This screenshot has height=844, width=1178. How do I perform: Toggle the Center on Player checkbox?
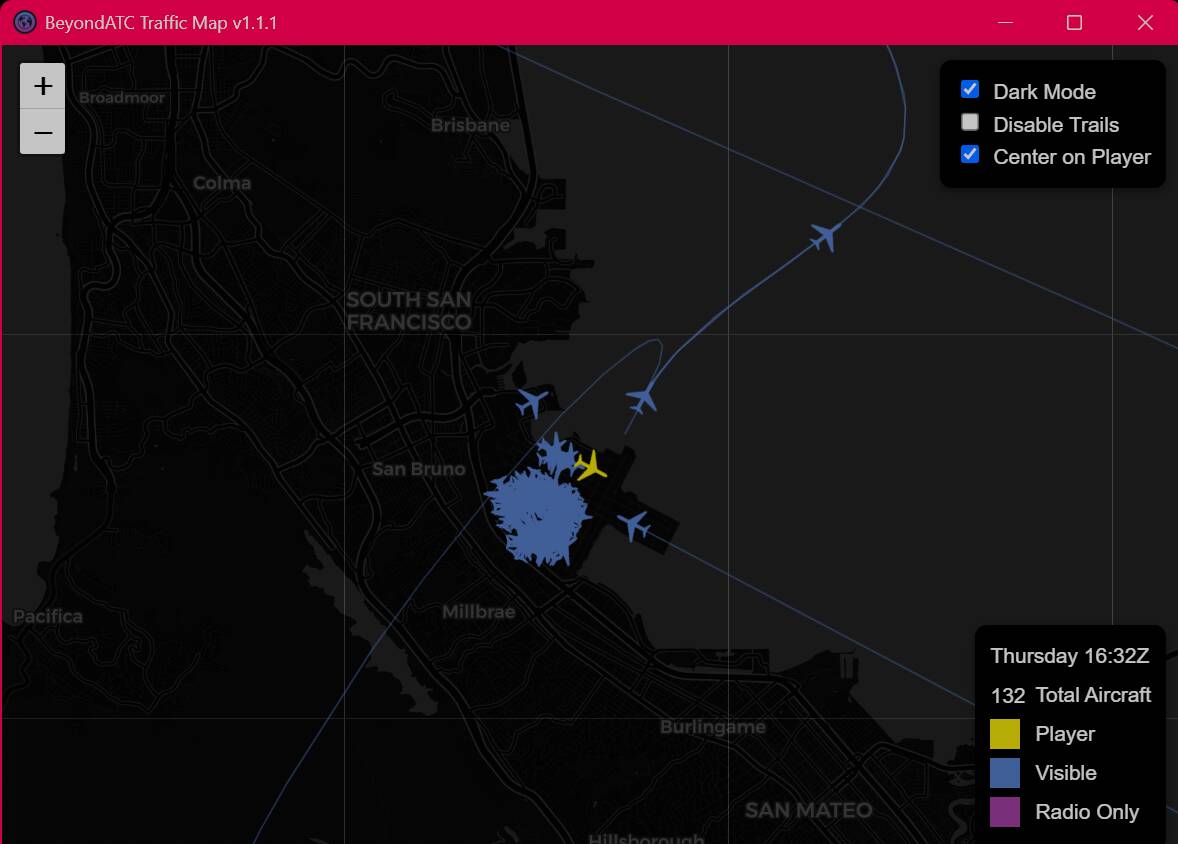tap(970, 155)
